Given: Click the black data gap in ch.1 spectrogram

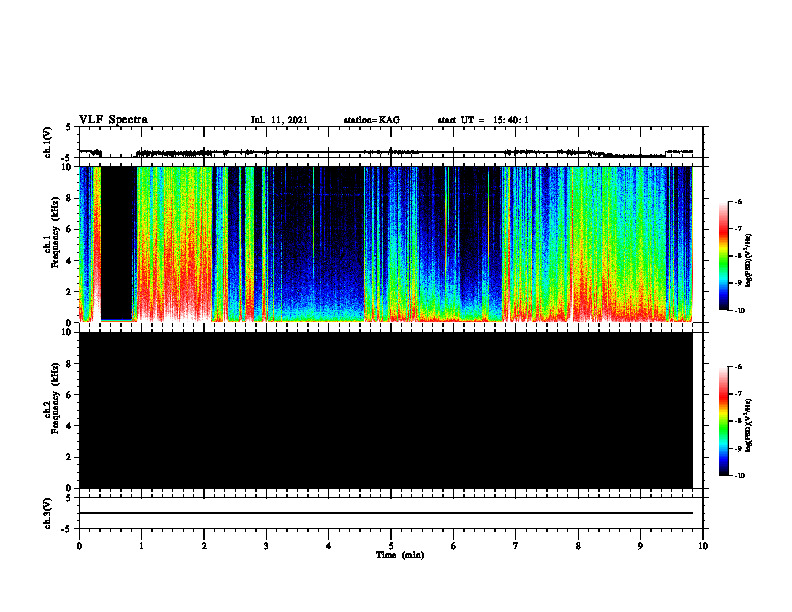Looking at the screenshot, I should 117,242.
